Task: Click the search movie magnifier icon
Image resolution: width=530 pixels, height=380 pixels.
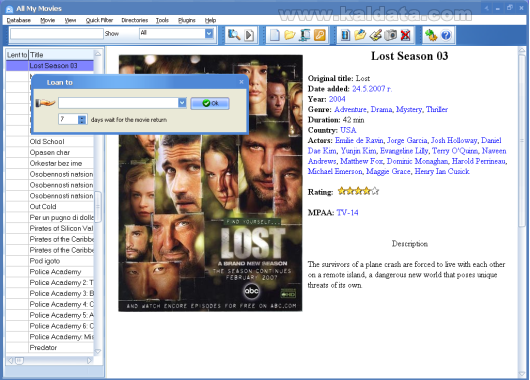Action: coord(234,35)
